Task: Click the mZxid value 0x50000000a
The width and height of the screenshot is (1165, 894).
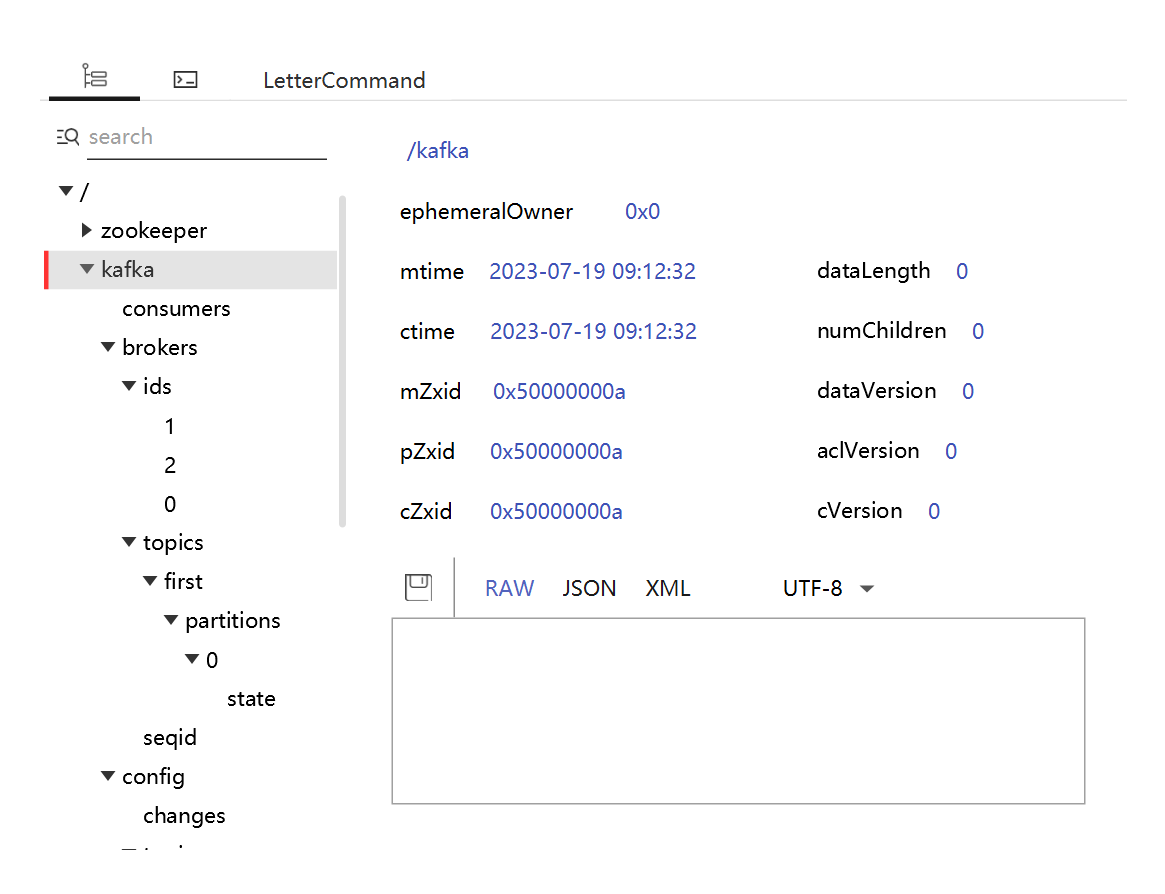Action: tap(559, 392)
